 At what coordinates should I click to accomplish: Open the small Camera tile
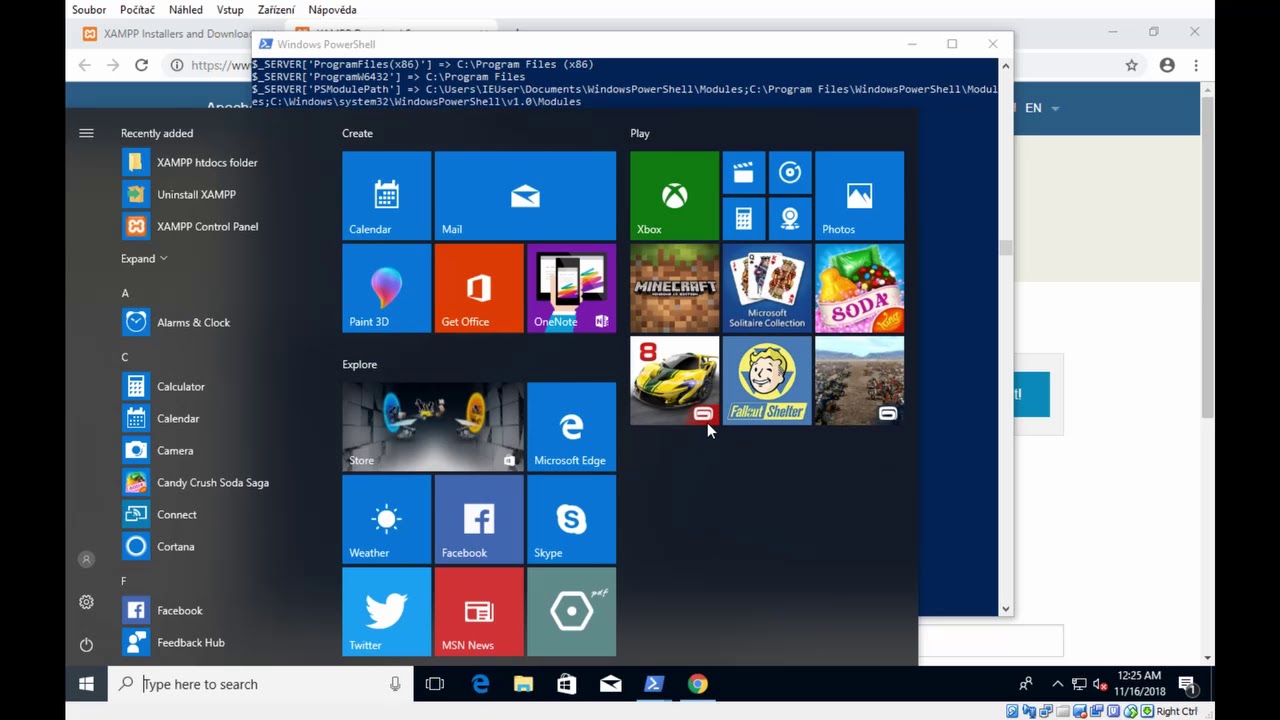790,219
